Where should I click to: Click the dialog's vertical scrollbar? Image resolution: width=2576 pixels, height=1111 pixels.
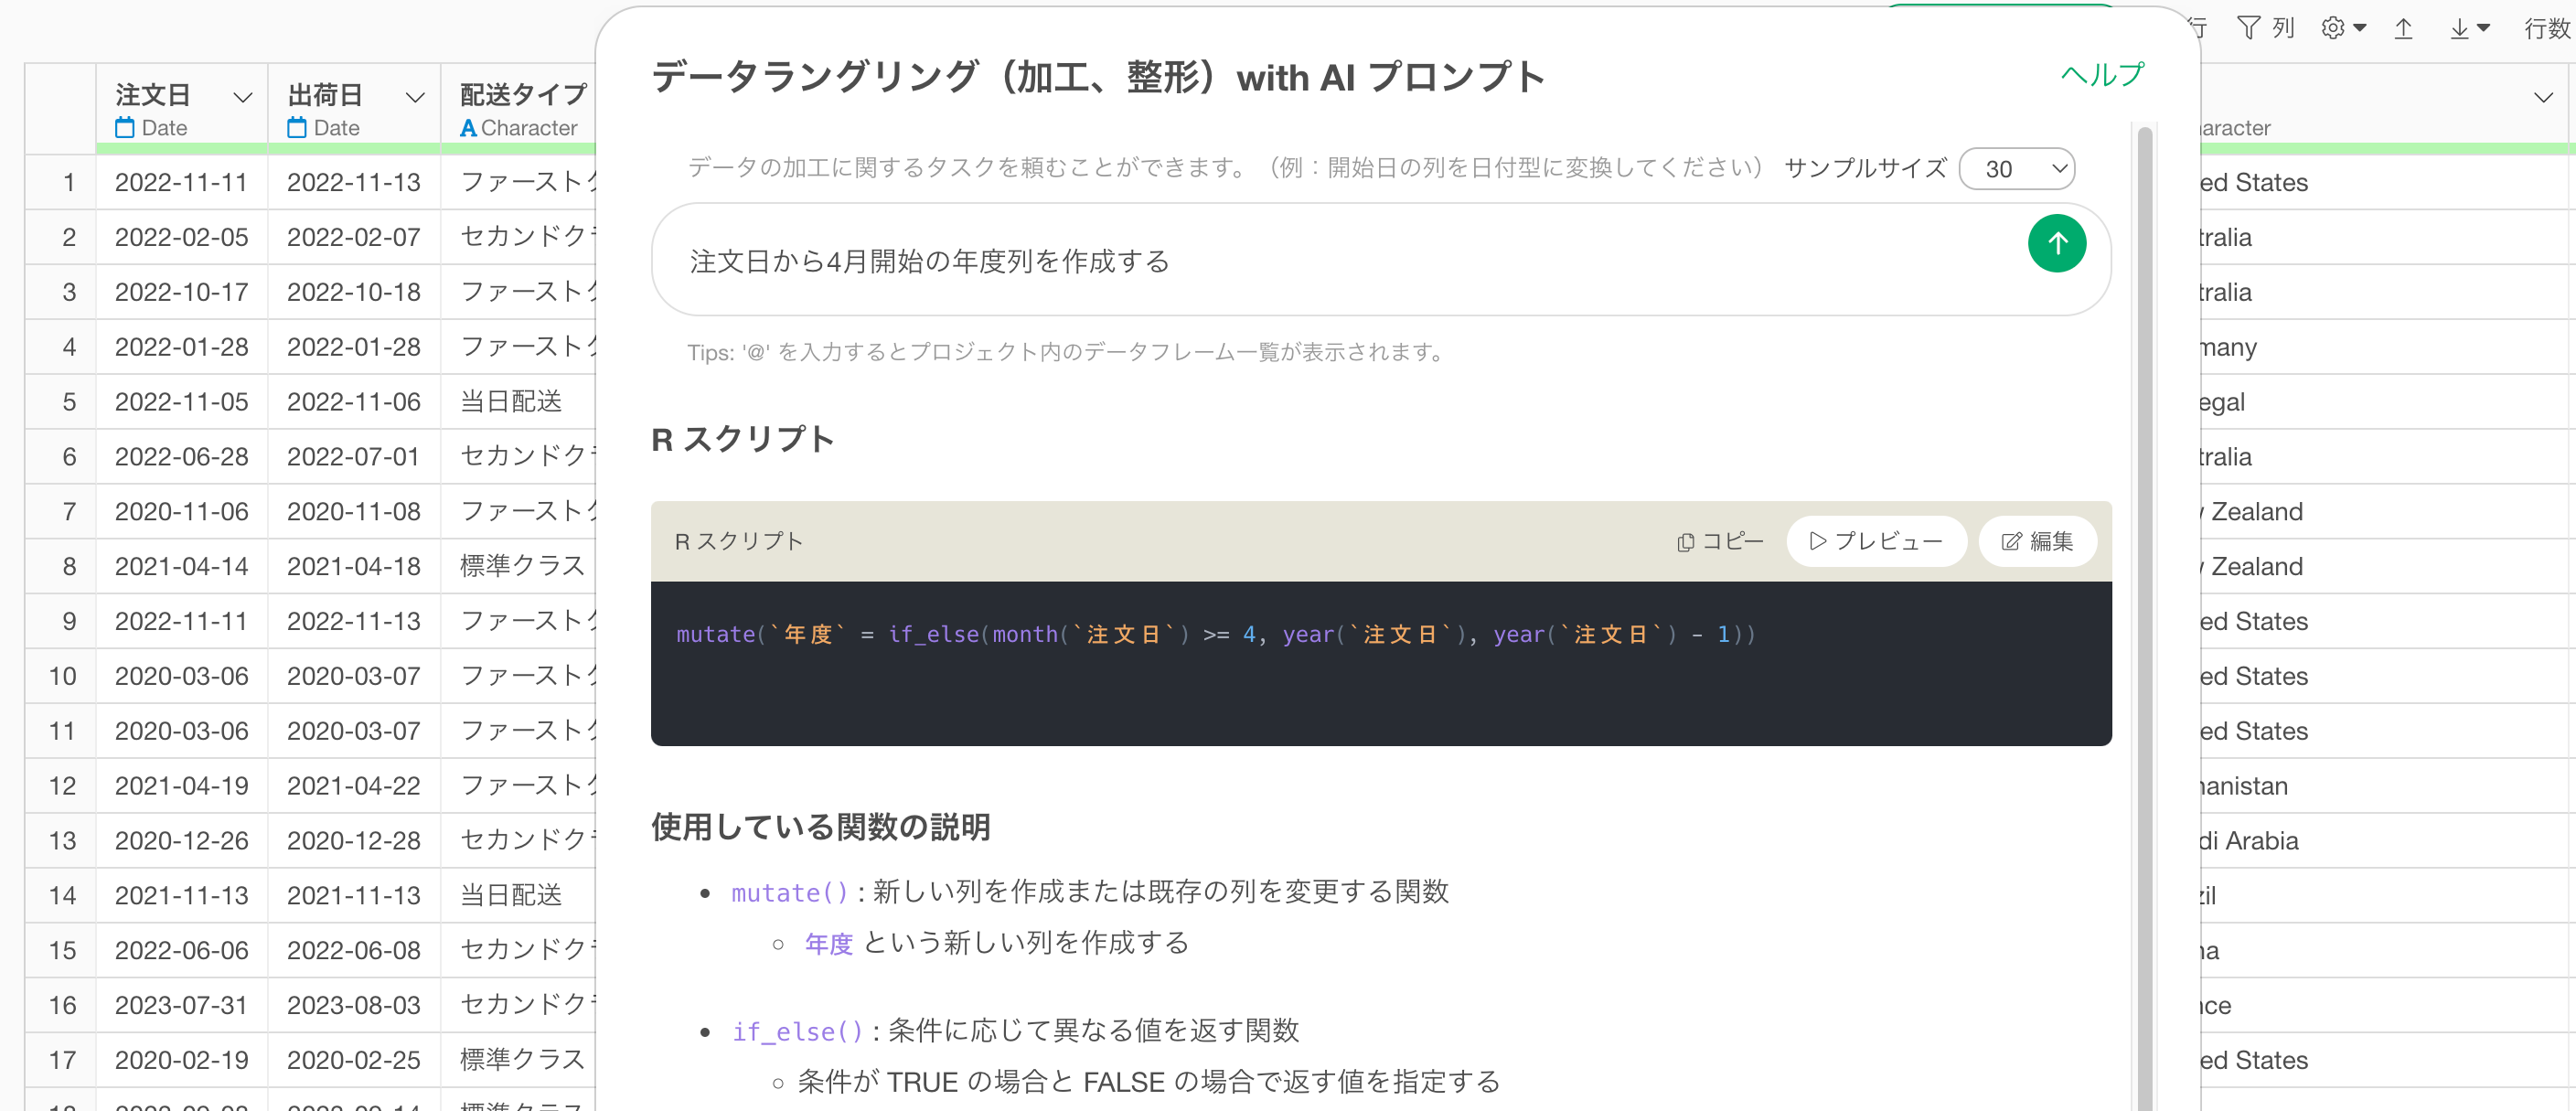pyautogui.click(x=2144, y=600)
